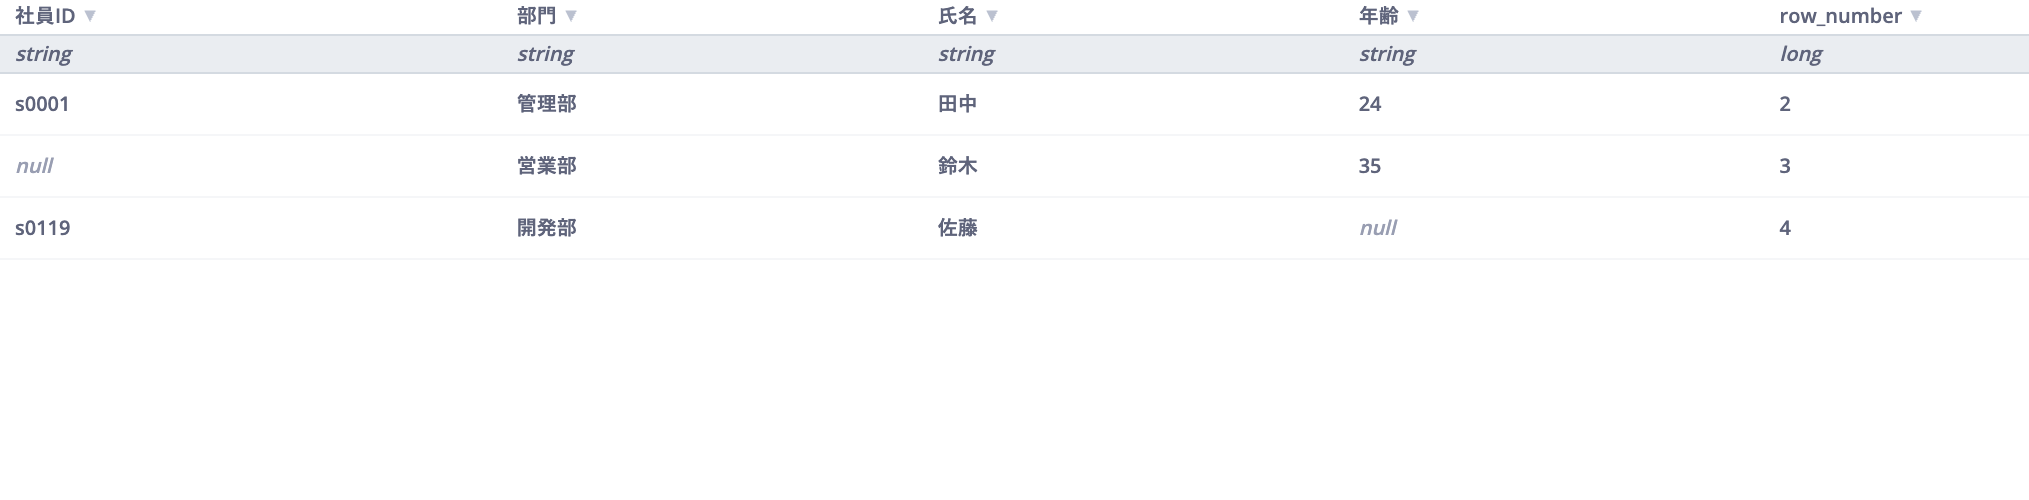Select the null 社員ID cell
This screenshot has height=500, width=2029.
pos(34,166)
